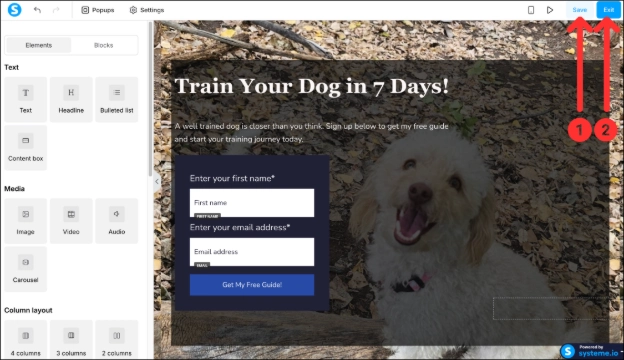Image resolution: width=624 pixels, height=360 pixels.
Task: Click the 'Enter your first name' label
Action: click(x=232, y=178)
